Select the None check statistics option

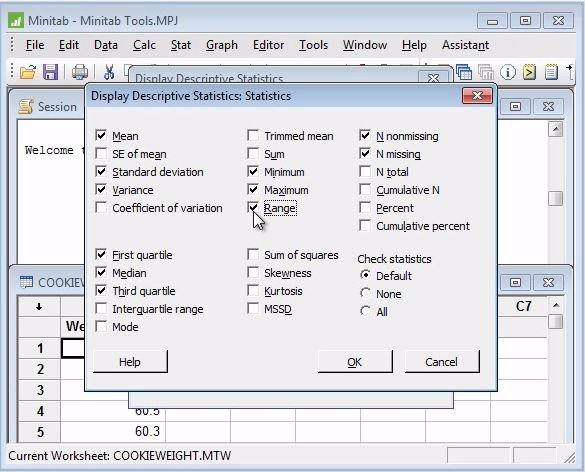point(366,293)
